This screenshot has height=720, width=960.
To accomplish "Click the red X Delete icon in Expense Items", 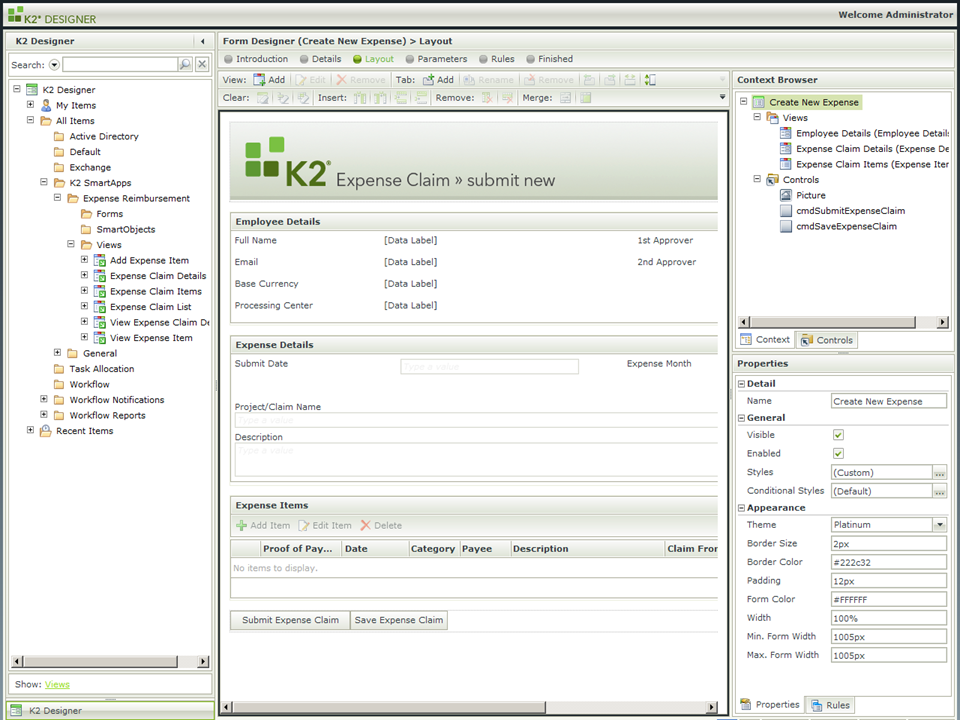I will click(366, 525).
